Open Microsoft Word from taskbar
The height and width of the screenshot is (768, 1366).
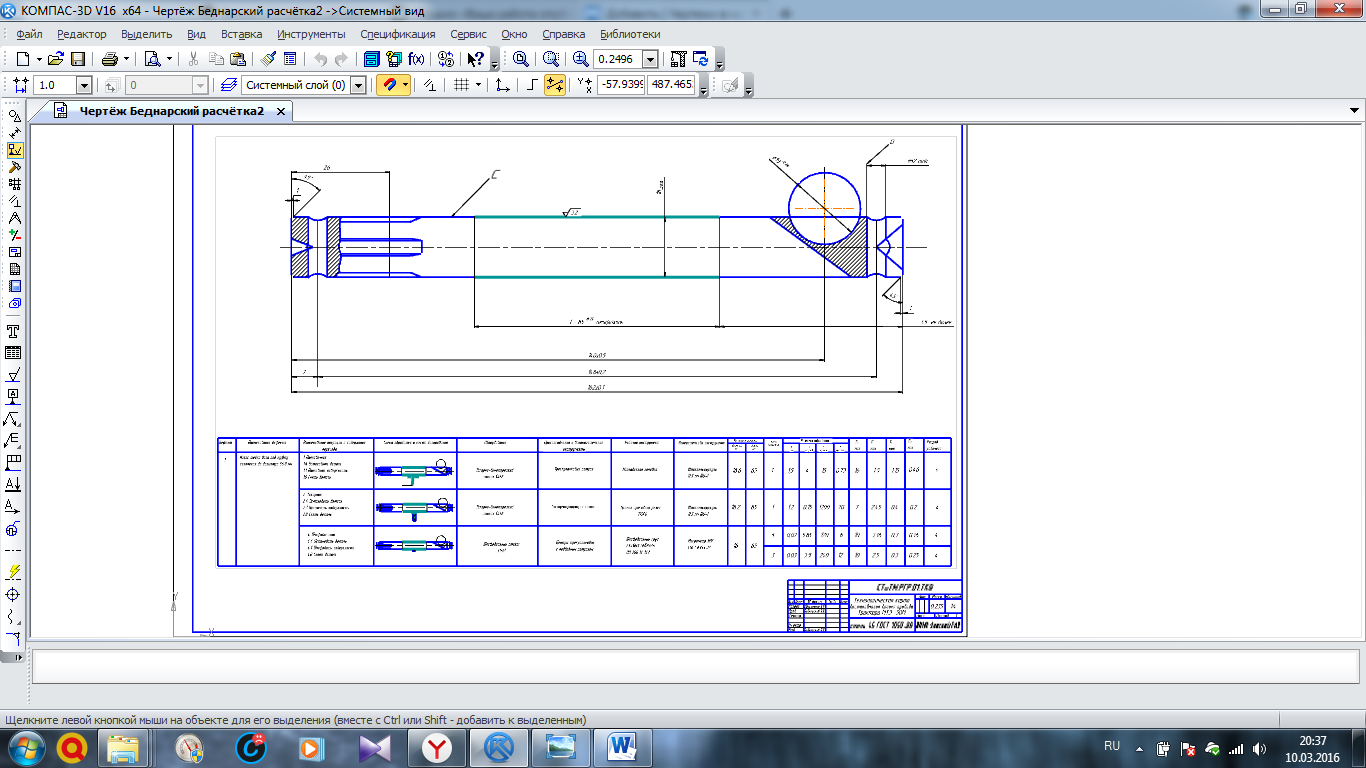click(x=622, y=747)
